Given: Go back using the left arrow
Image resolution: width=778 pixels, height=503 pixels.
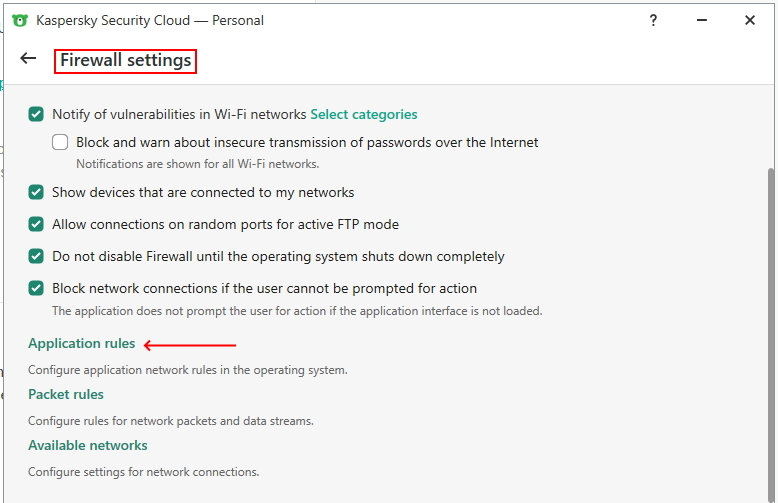Looking at the screenshot, I should click(x=28, y=59).
